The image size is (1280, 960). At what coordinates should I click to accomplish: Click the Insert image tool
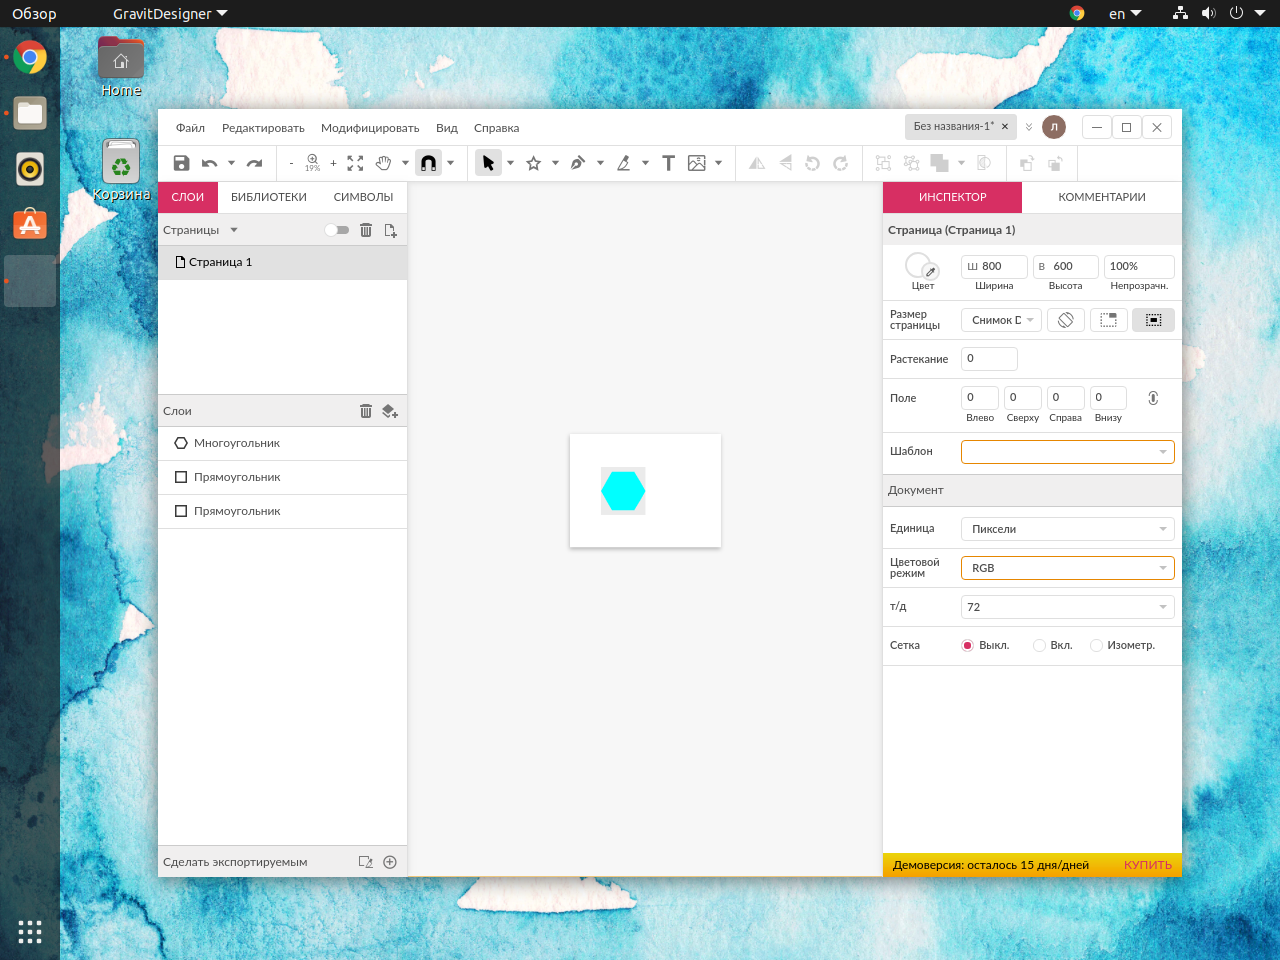tap(697, 163)
